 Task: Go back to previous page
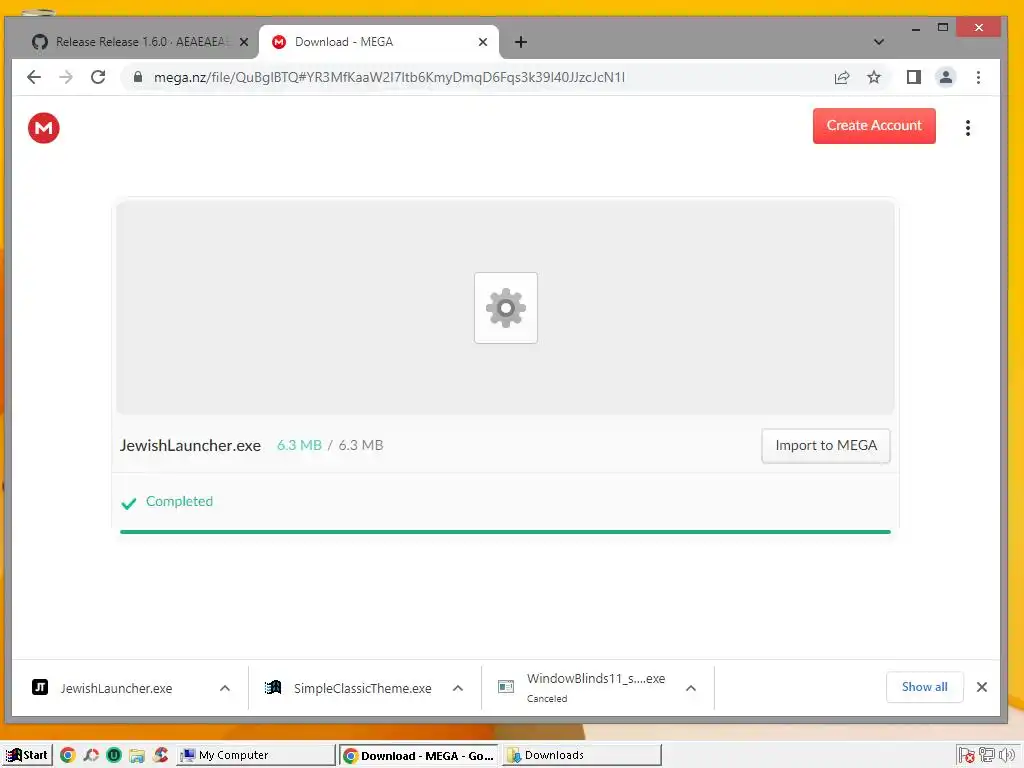(x=34, y=77)
